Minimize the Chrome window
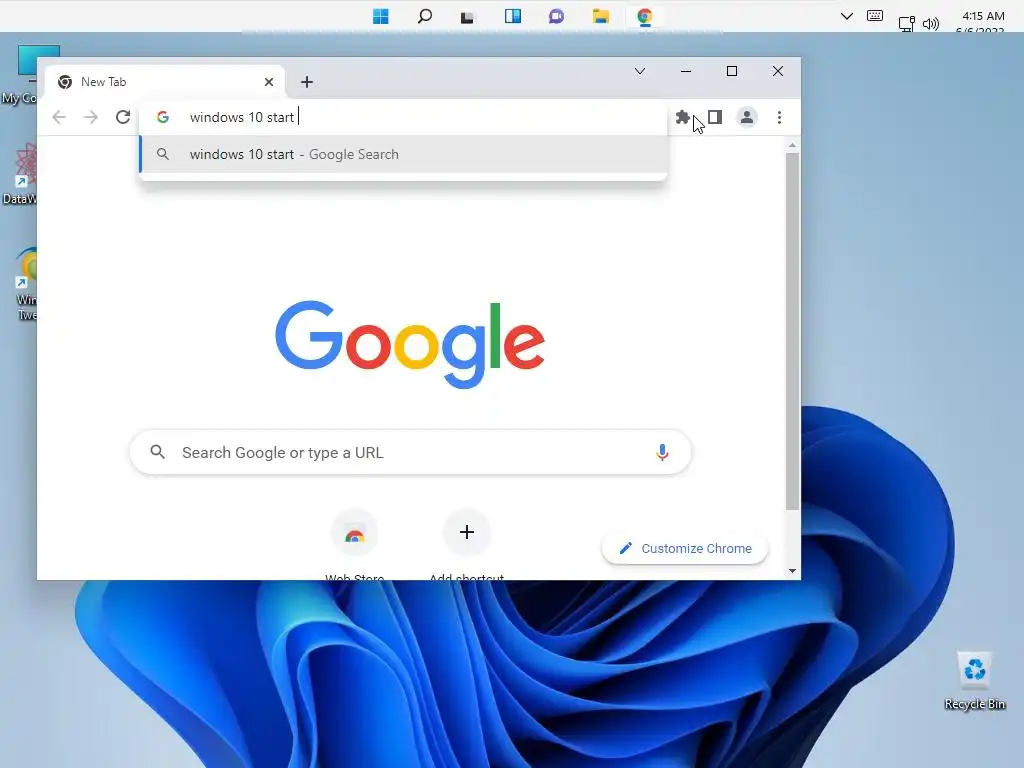 [686, 71]
